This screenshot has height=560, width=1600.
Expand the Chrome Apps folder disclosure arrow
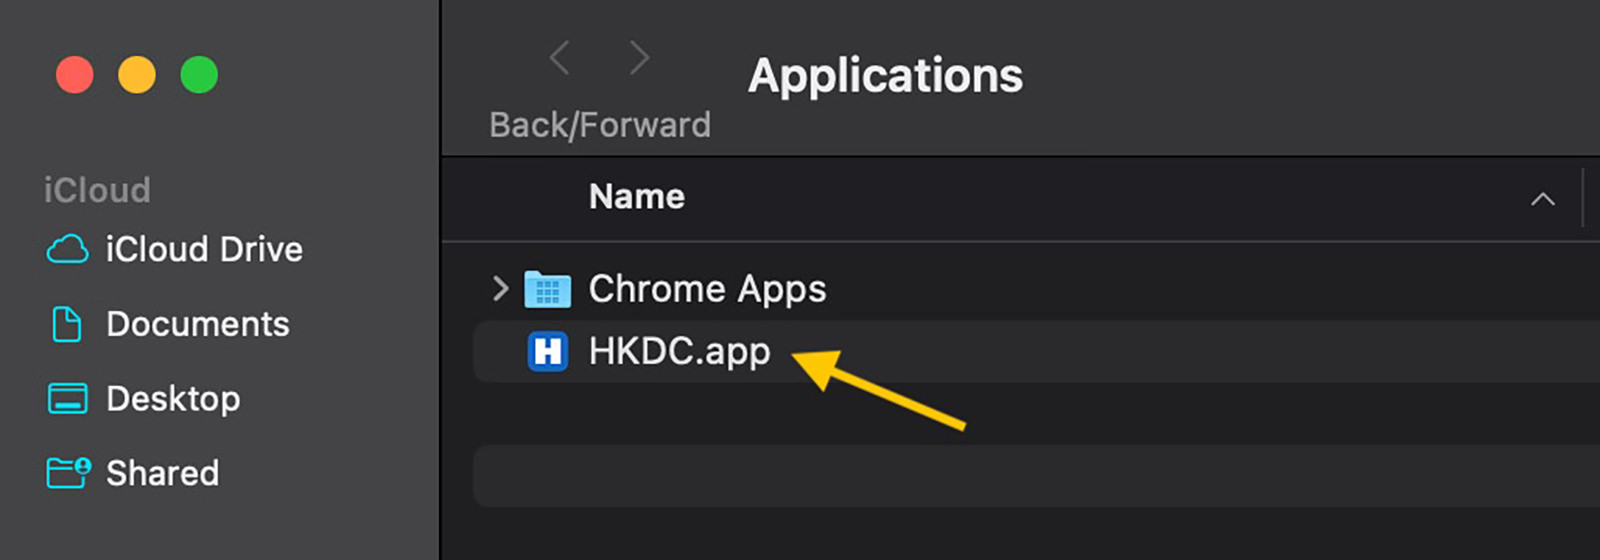pyautogui.click(x=500, y=289)
